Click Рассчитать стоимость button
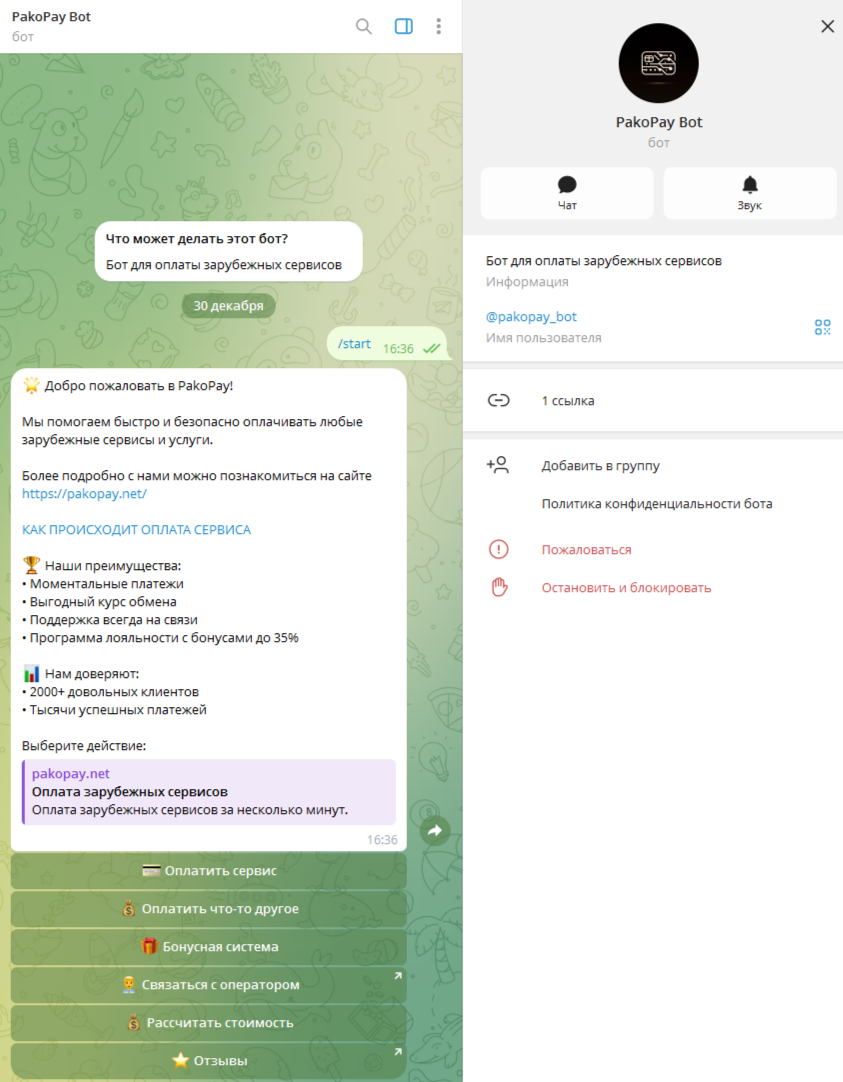Screen dimensions: 843x1082 tap(209, 1023)
